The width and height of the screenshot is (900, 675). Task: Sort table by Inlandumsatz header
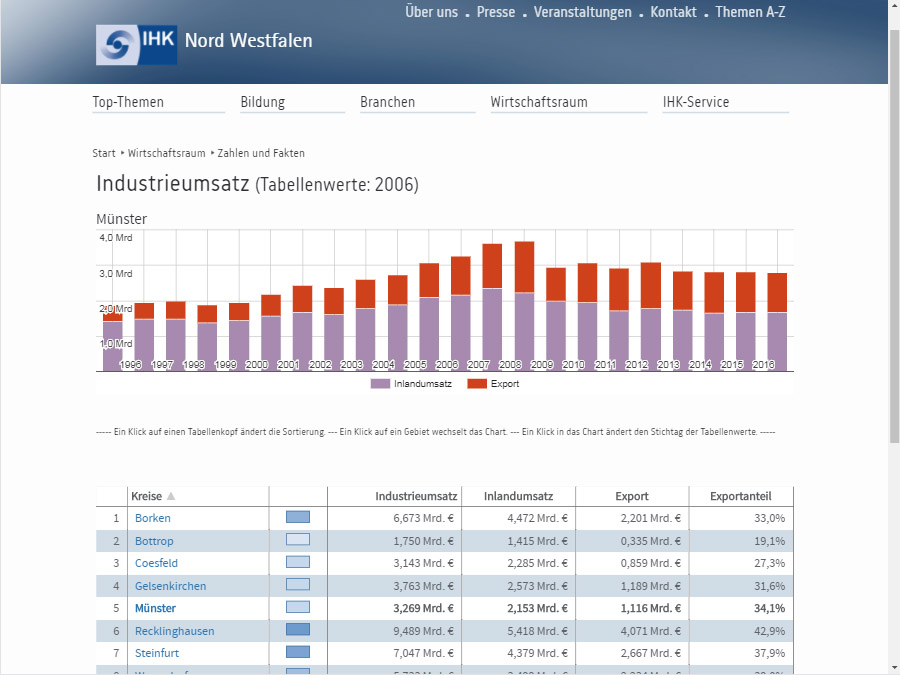point(518,496)
